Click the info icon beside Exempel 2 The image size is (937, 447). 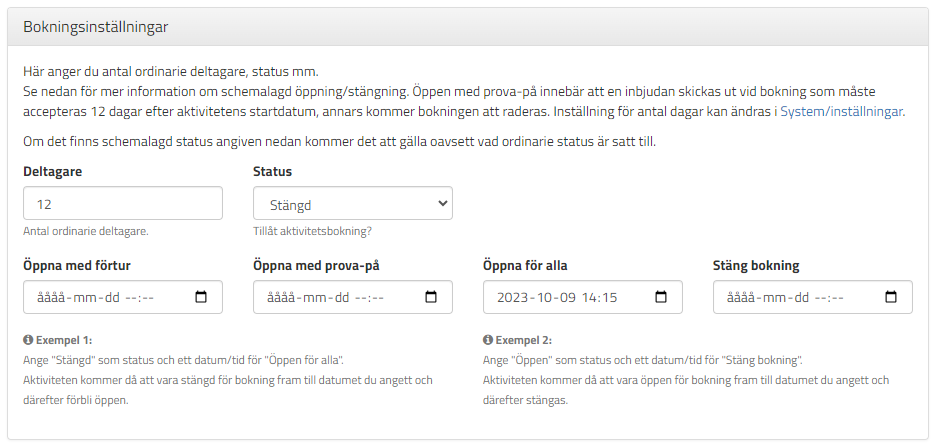pos(487,340)
